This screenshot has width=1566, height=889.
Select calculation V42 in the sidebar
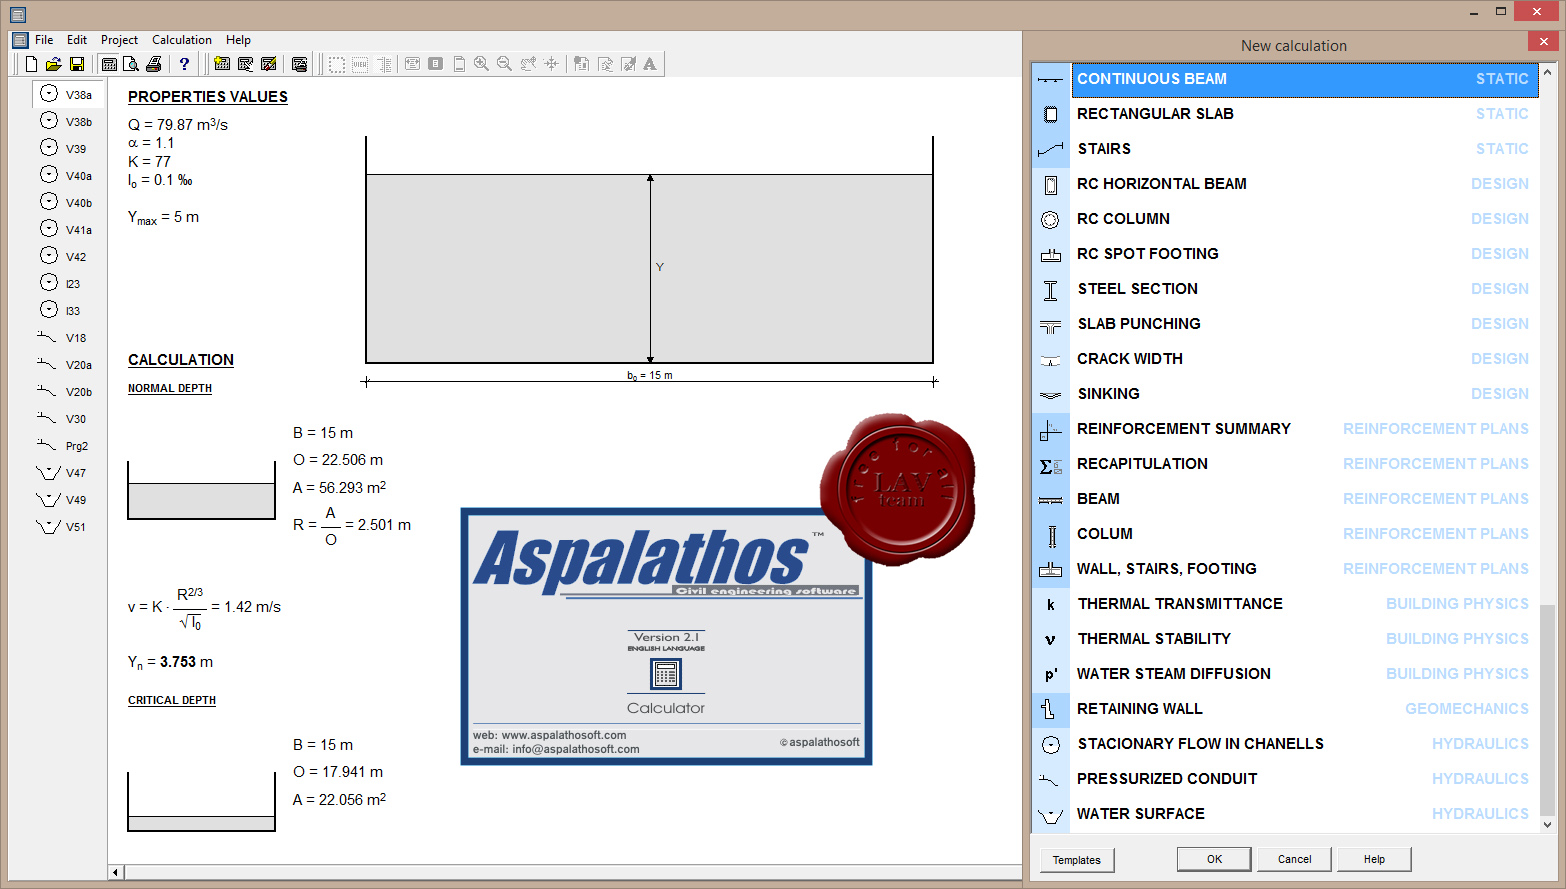point(67,256)
